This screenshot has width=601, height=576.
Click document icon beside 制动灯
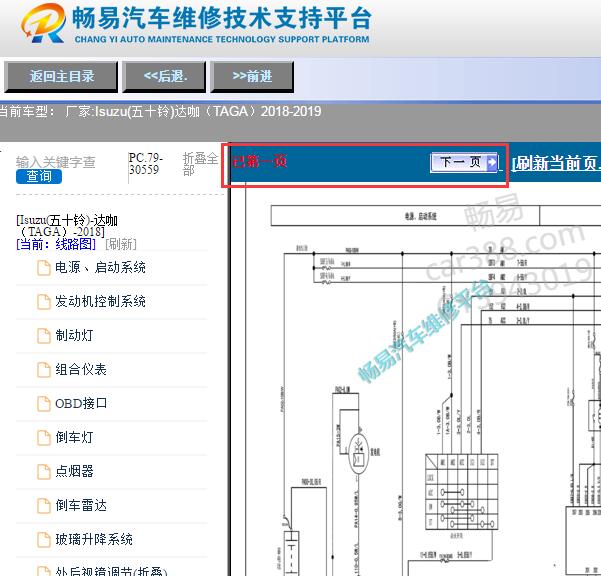click(x=44, y=336)
